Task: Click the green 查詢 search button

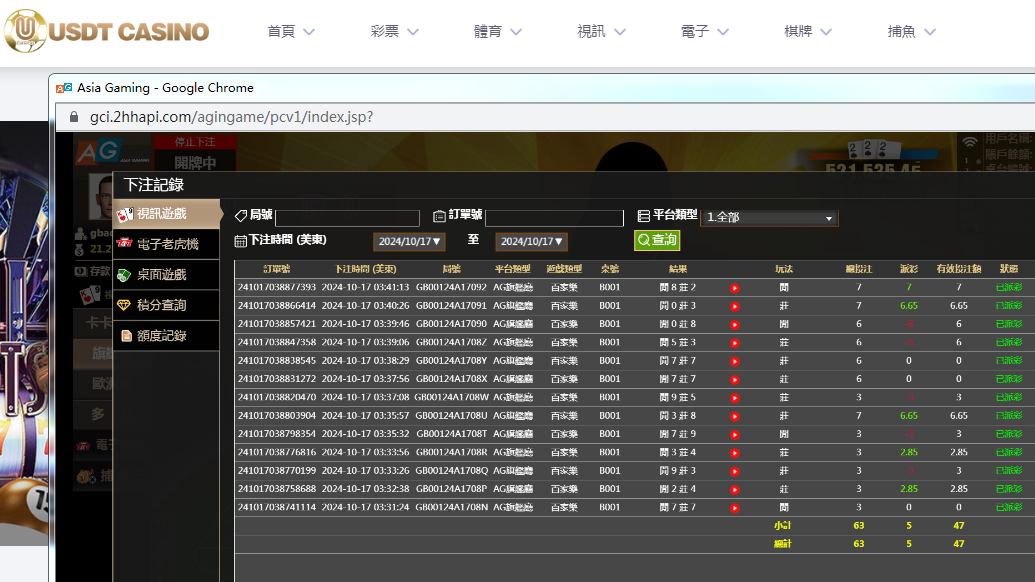Action: click(657, 240)
